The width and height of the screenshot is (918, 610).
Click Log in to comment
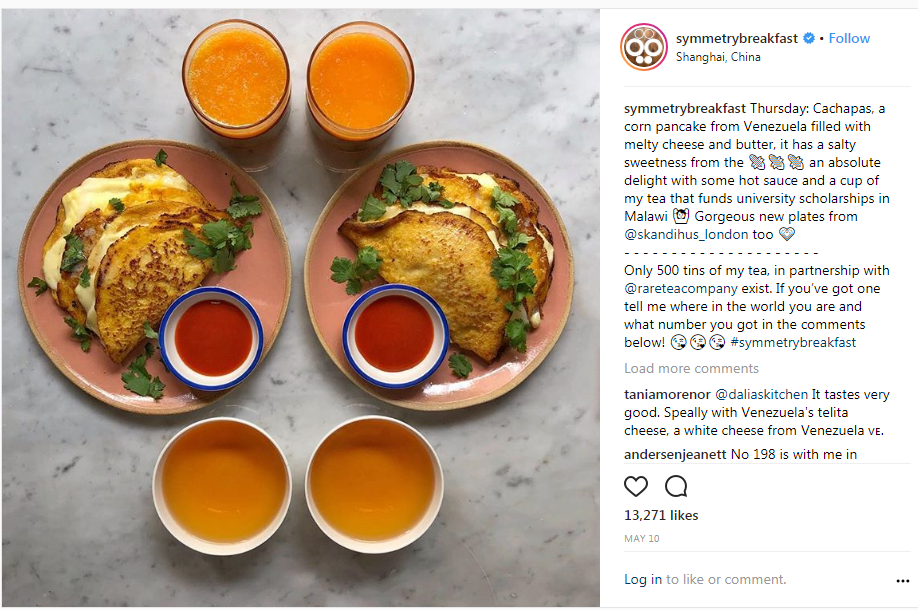(643, 579)
